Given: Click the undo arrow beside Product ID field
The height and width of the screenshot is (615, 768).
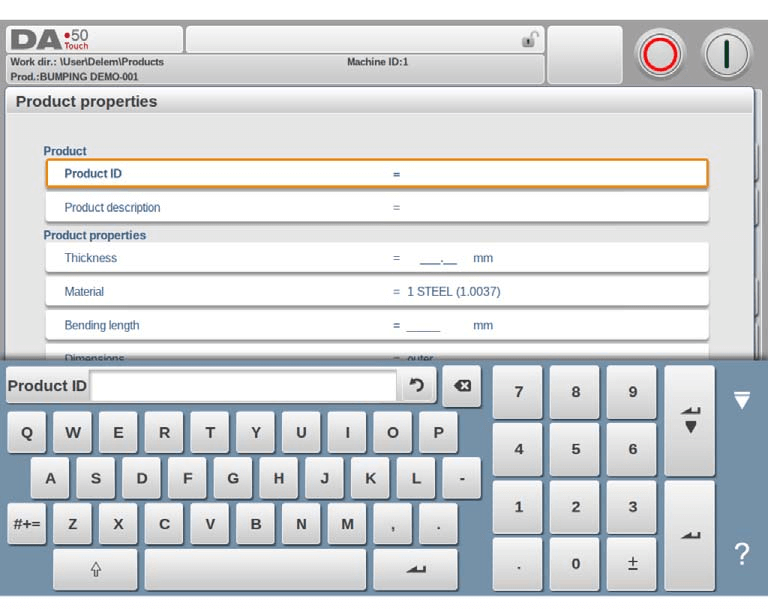Looking at the screenshot, I should 417,386.
